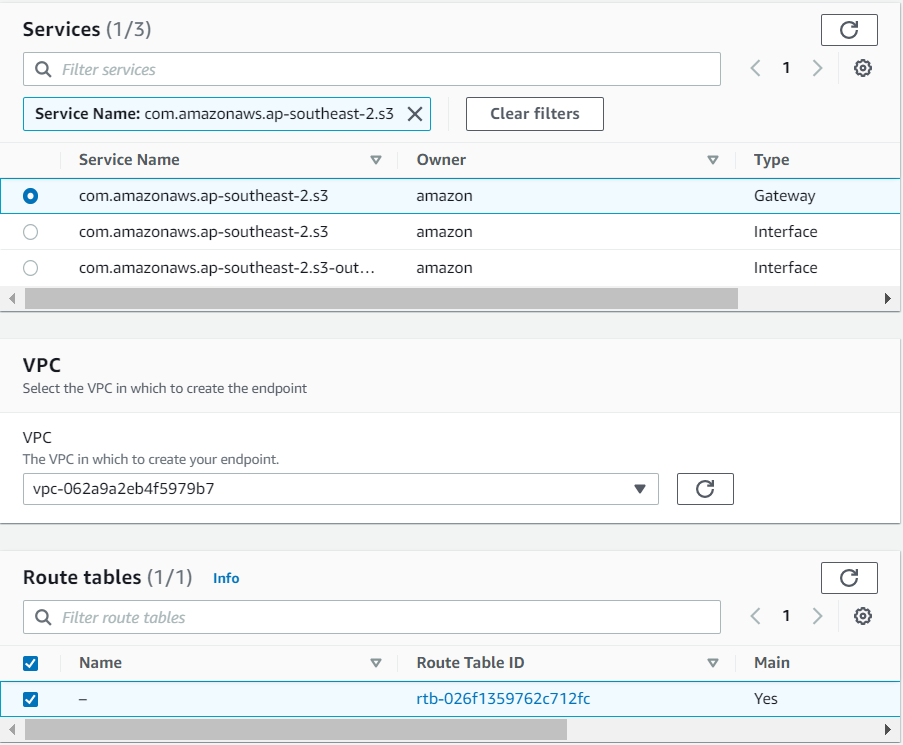The image size is (903, 745).
Task: Sort services by Service Name column
Action: 376,159
